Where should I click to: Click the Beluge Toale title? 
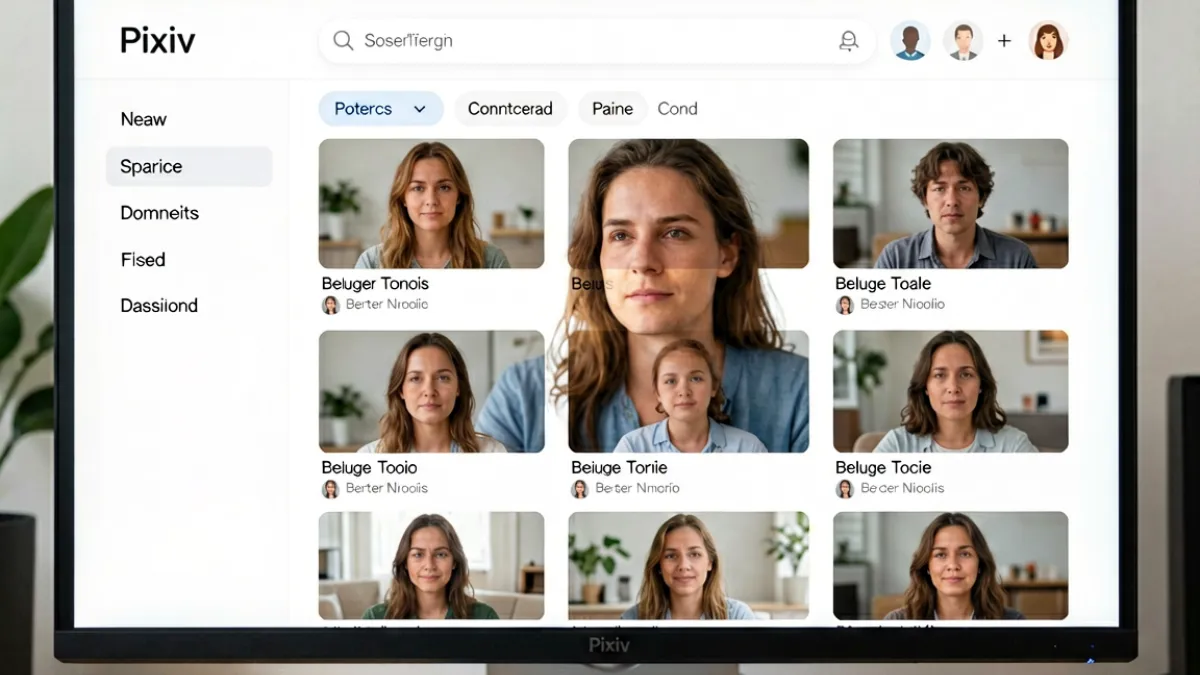(x=883, y=284)
